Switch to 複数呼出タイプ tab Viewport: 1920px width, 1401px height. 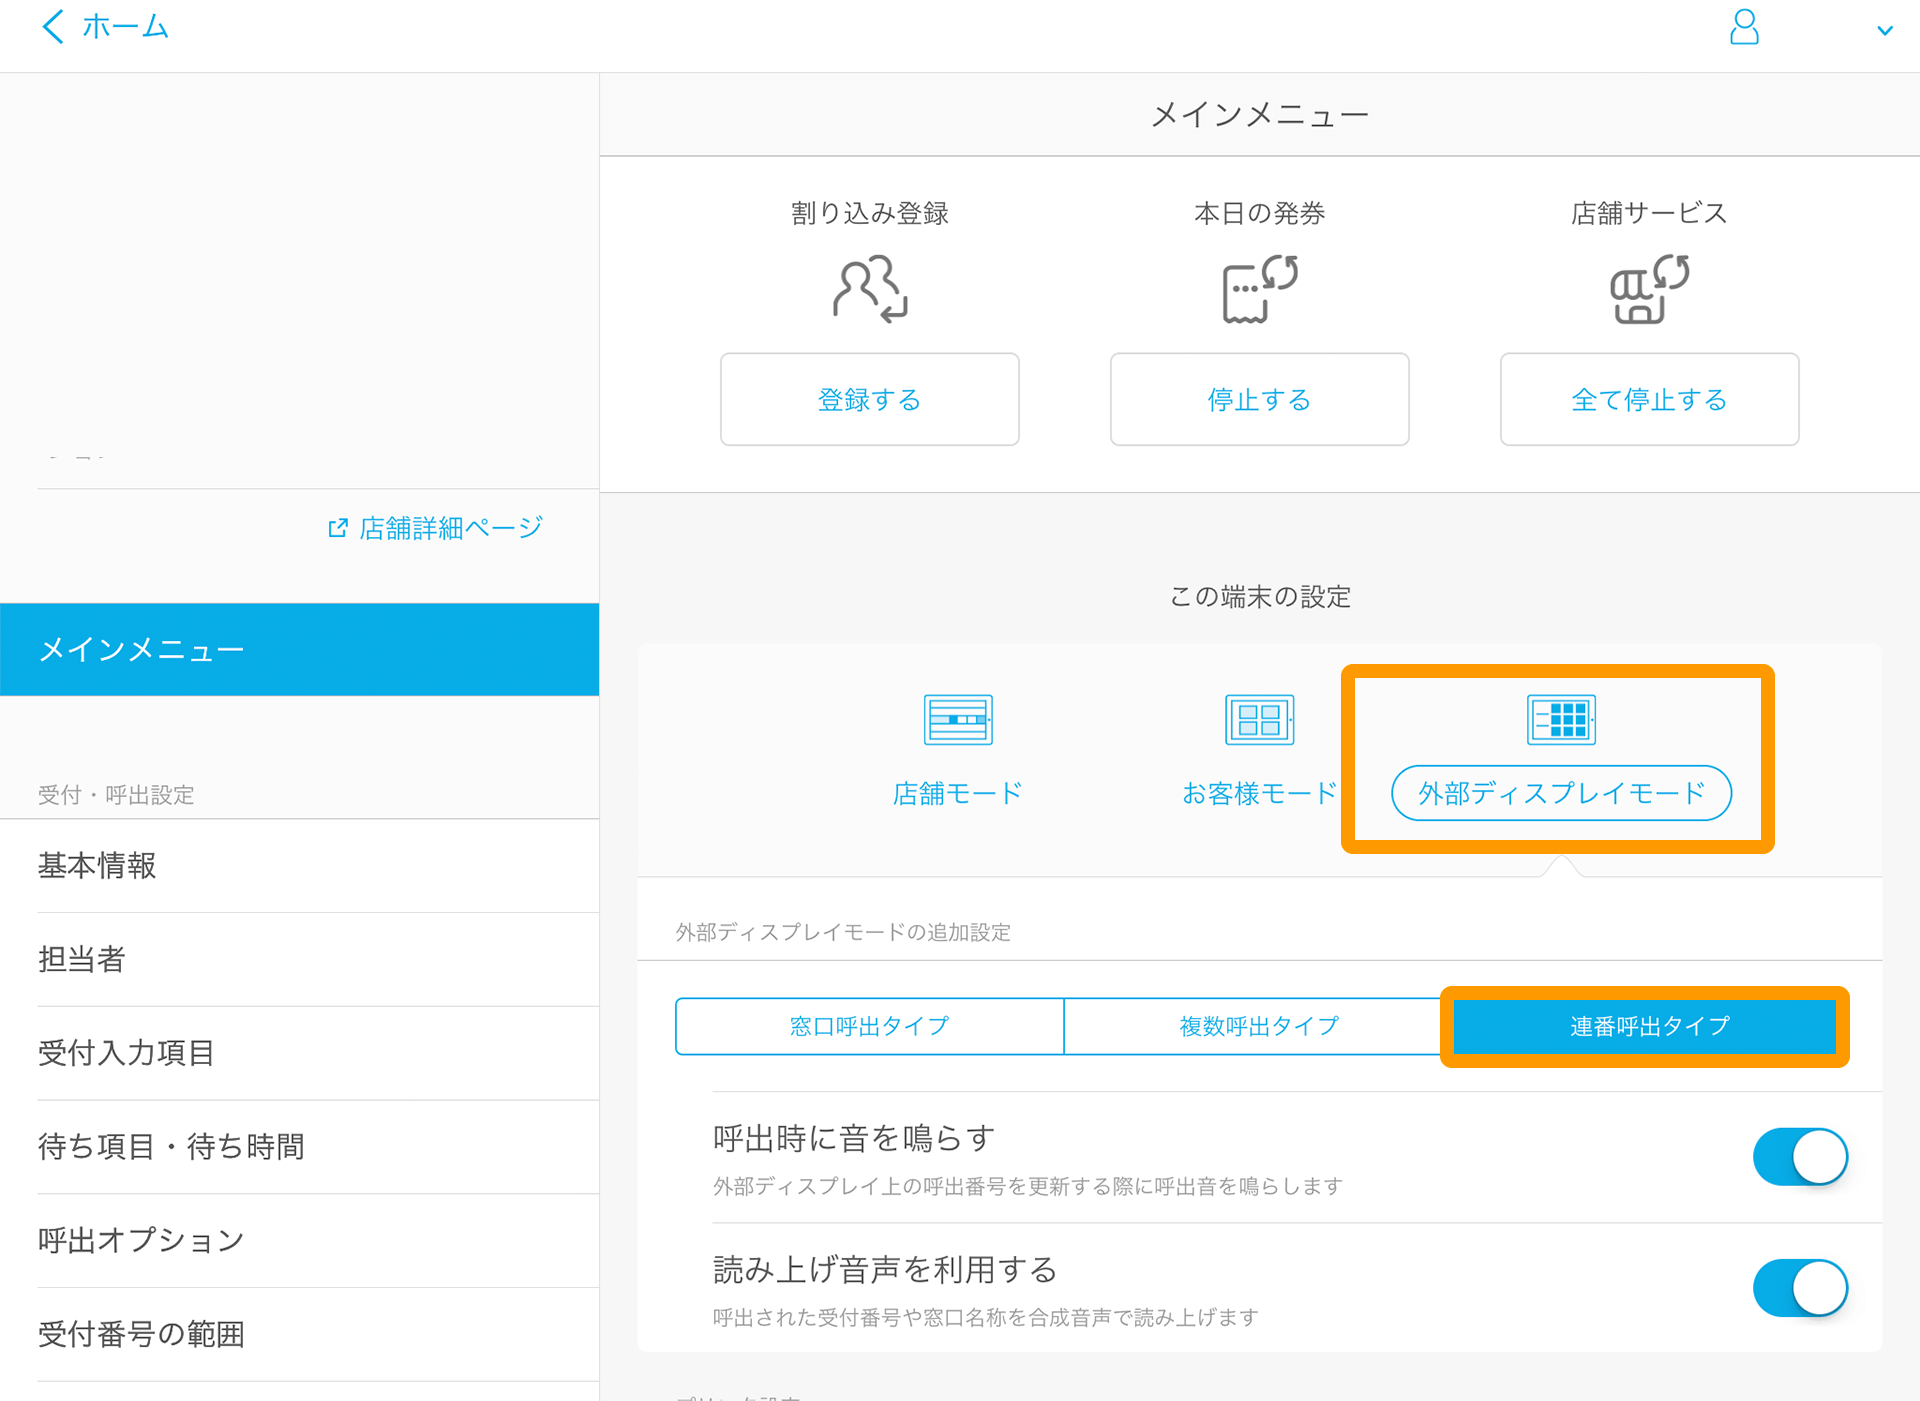pyautogui.click(x=1259, y=1026)
